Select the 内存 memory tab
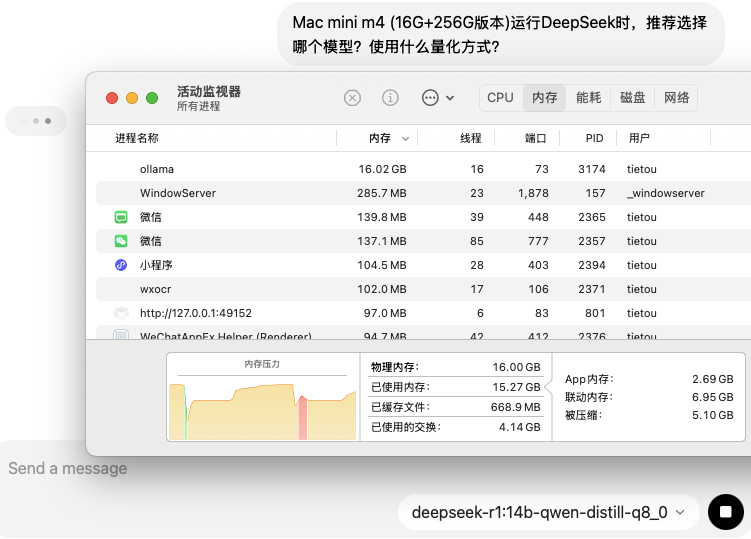 click(545, 98)
